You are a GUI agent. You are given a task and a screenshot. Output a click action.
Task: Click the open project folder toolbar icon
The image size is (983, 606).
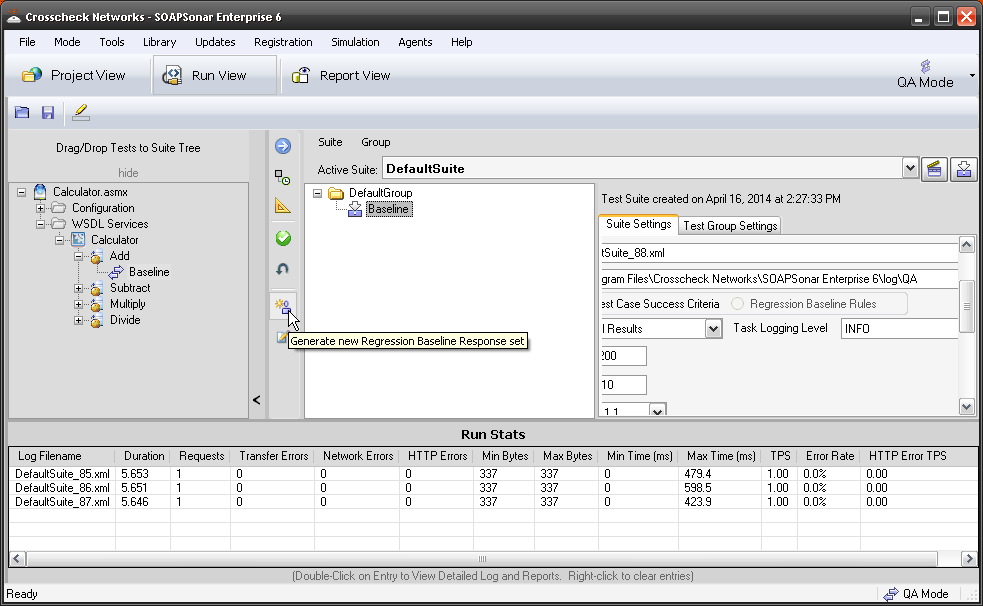coord(22,112)
